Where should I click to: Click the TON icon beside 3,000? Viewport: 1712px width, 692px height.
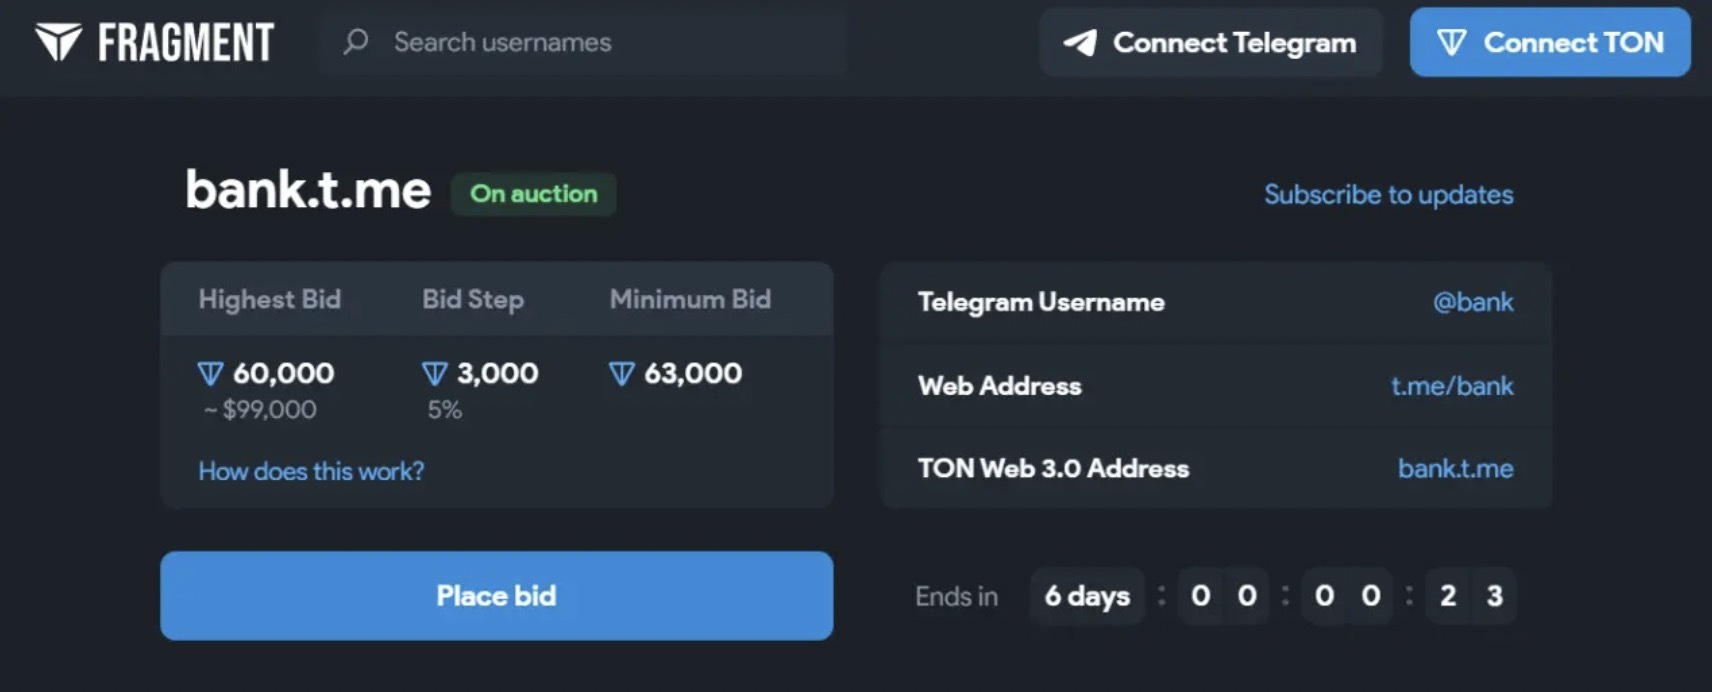point(434,374)
